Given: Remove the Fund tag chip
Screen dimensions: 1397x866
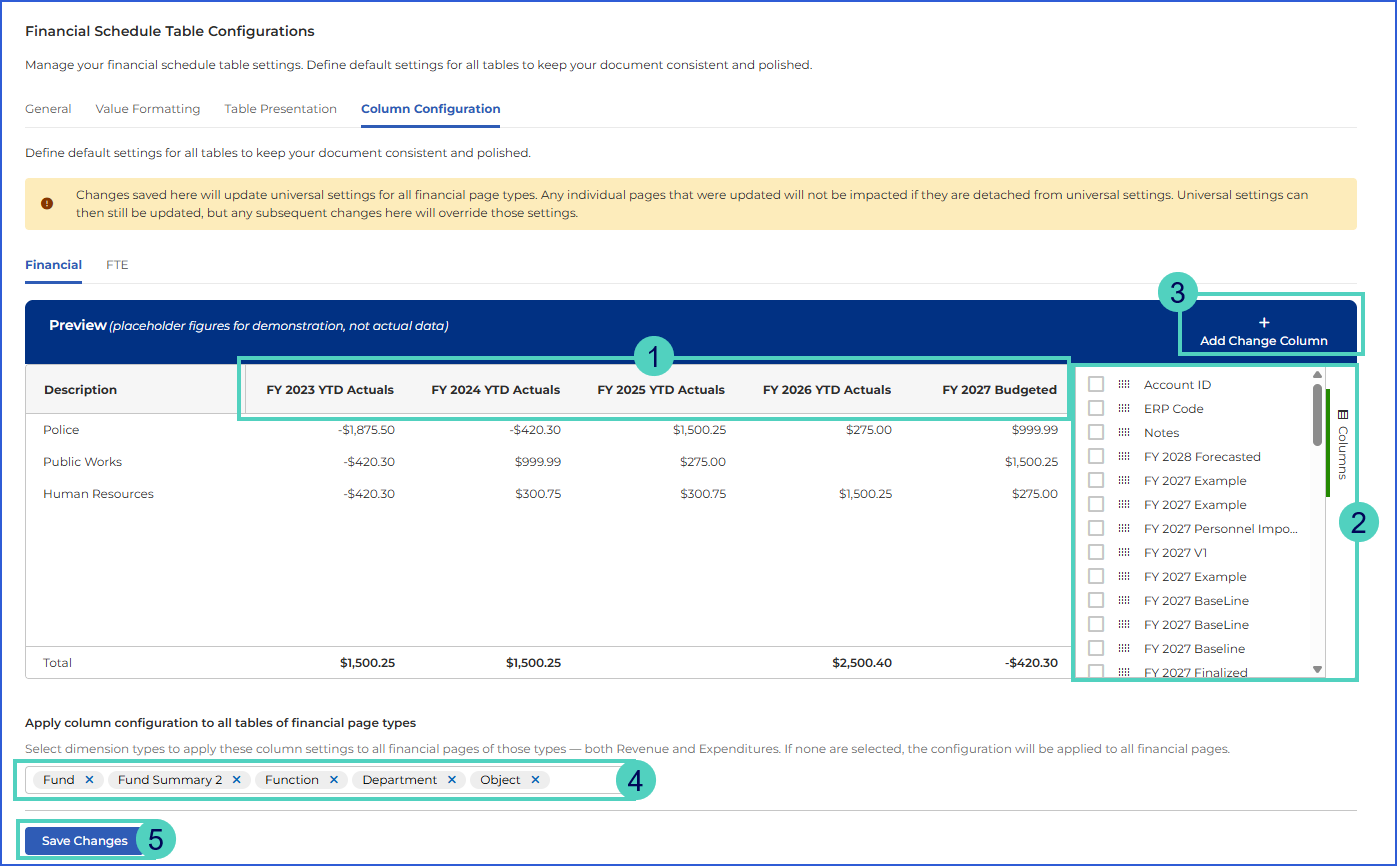Looking at the screenshot, I should [x=89, y=780].
